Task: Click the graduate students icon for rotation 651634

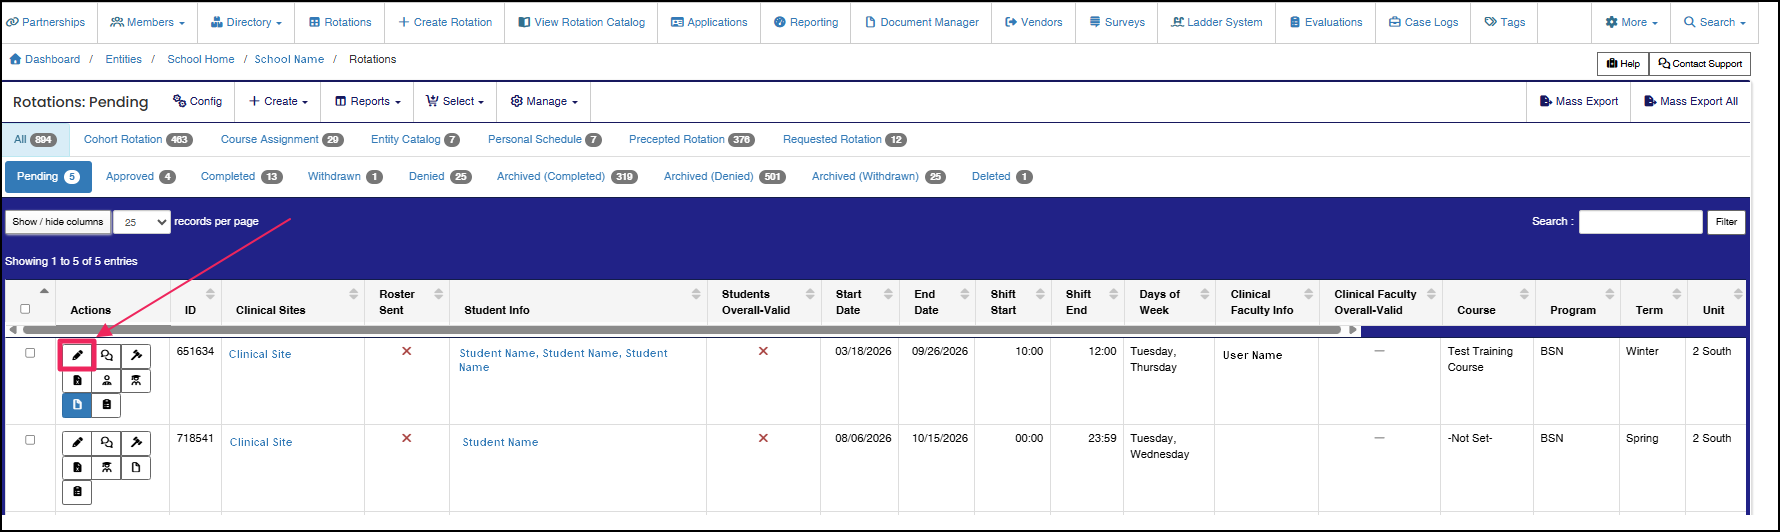Action: coord(136,380)
